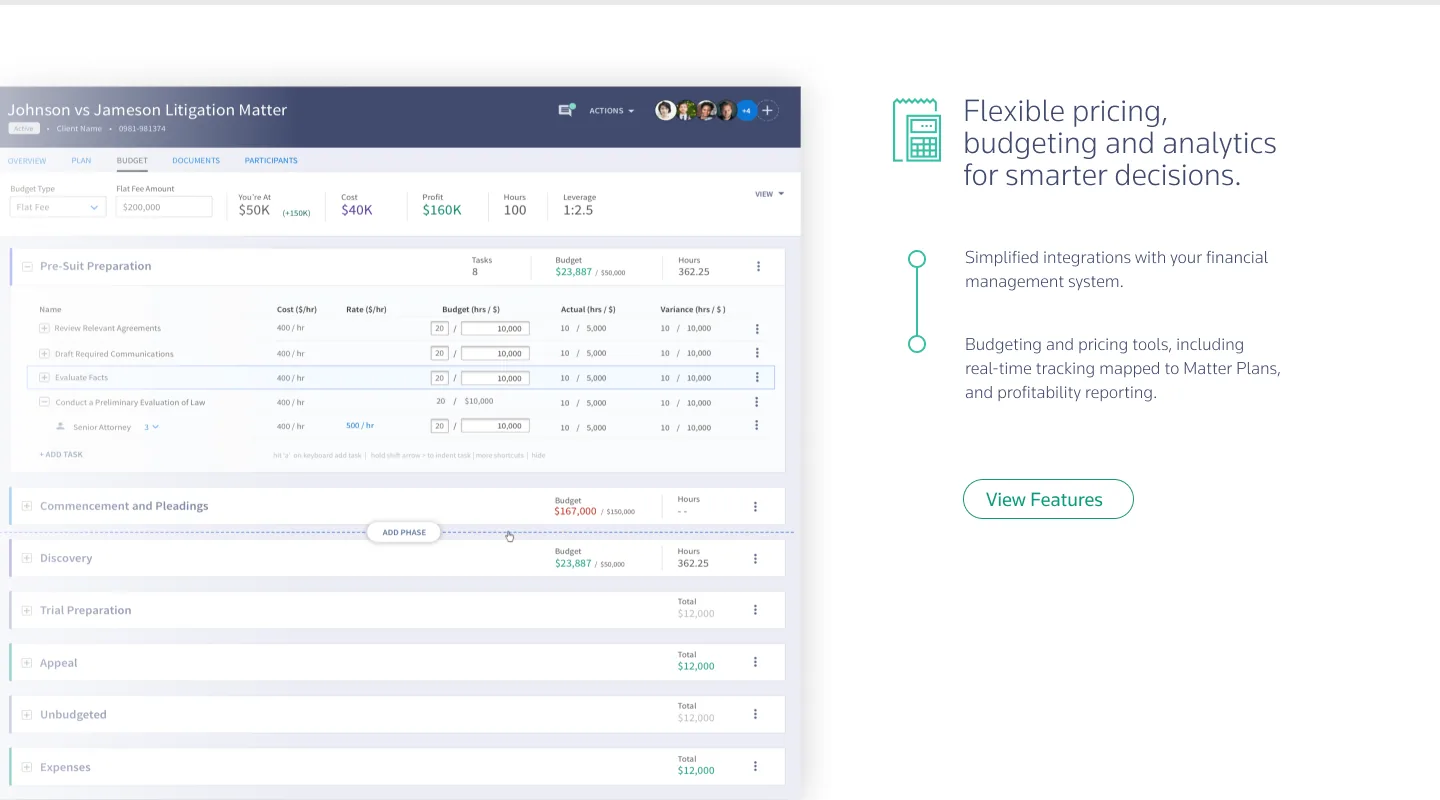Image resolution: width=1440 pixels, height=800 pixels.
Task: Click the hide shortcuts link
Action: tap(538, 455)
